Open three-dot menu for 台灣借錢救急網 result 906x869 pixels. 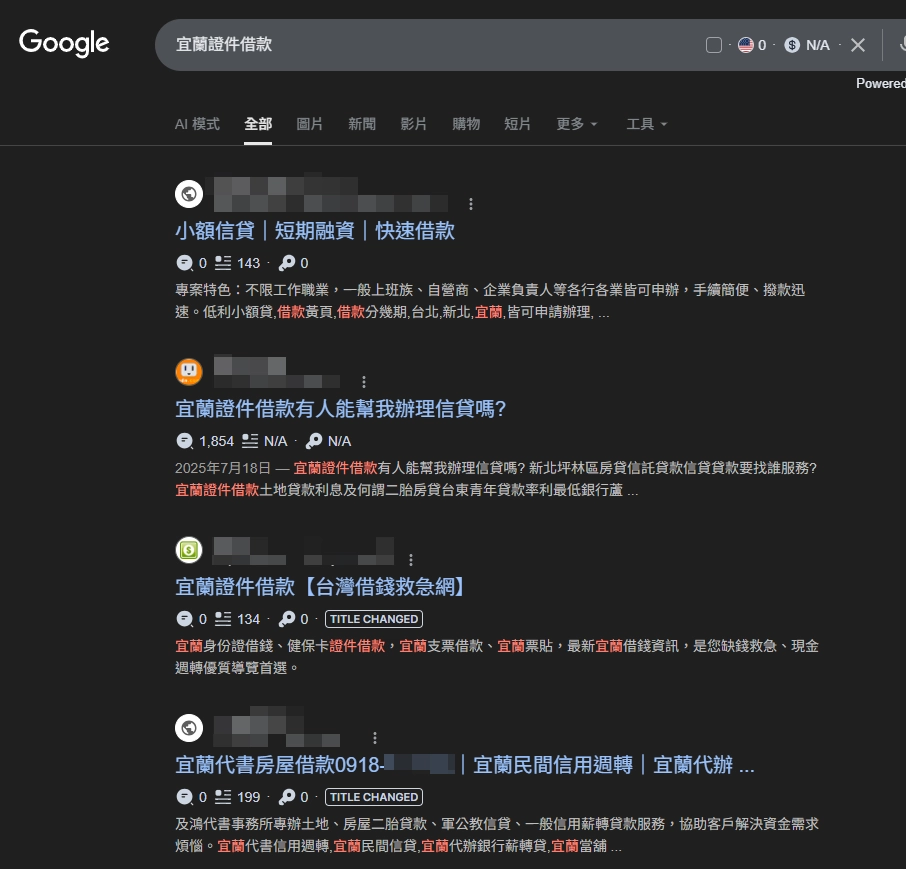point(411,560)
